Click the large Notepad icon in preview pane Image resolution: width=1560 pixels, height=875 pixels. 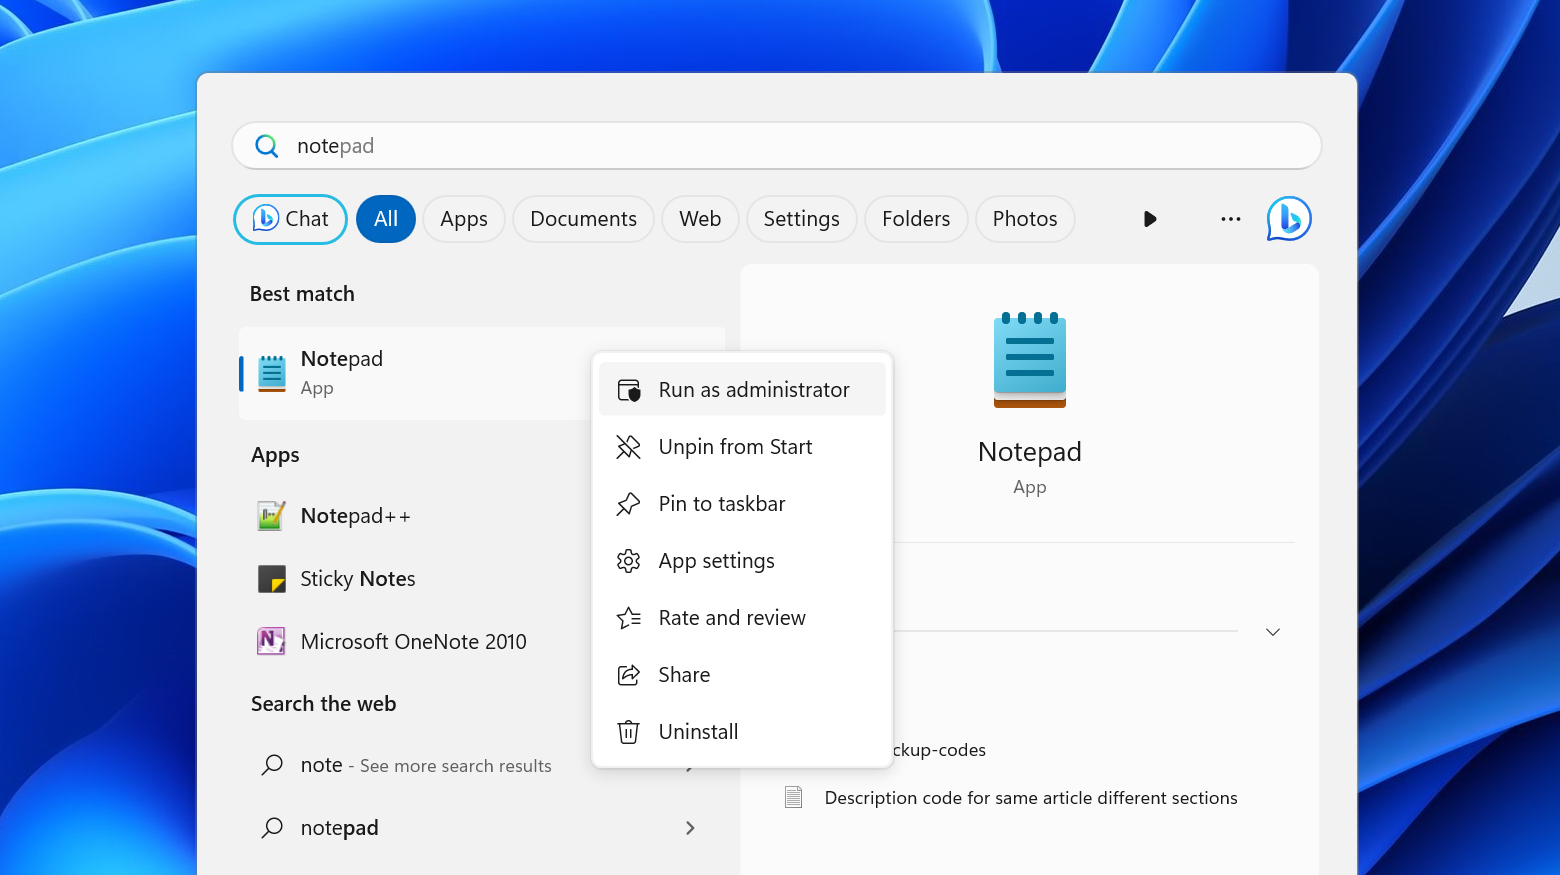tap(1029, 360)
